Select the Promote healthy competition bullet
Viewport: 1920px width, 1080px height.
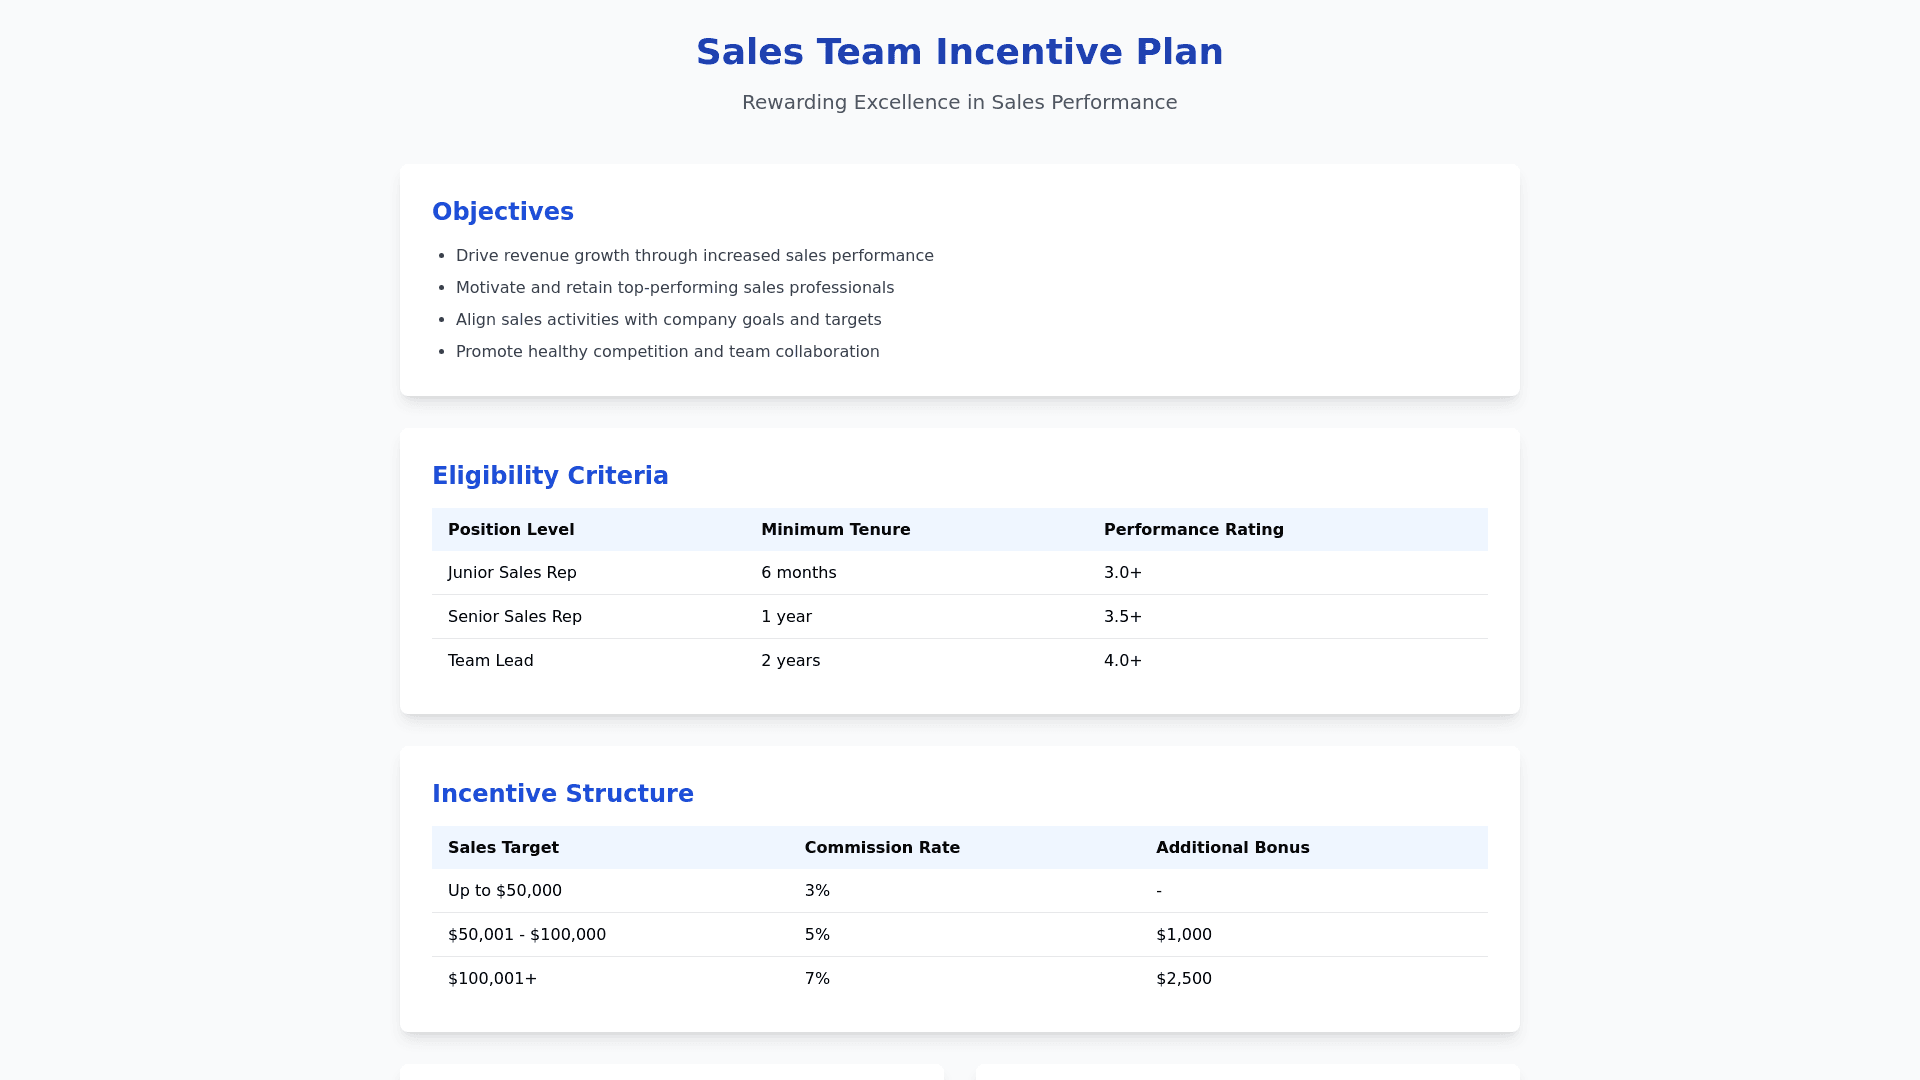click(x=667, y=352)
